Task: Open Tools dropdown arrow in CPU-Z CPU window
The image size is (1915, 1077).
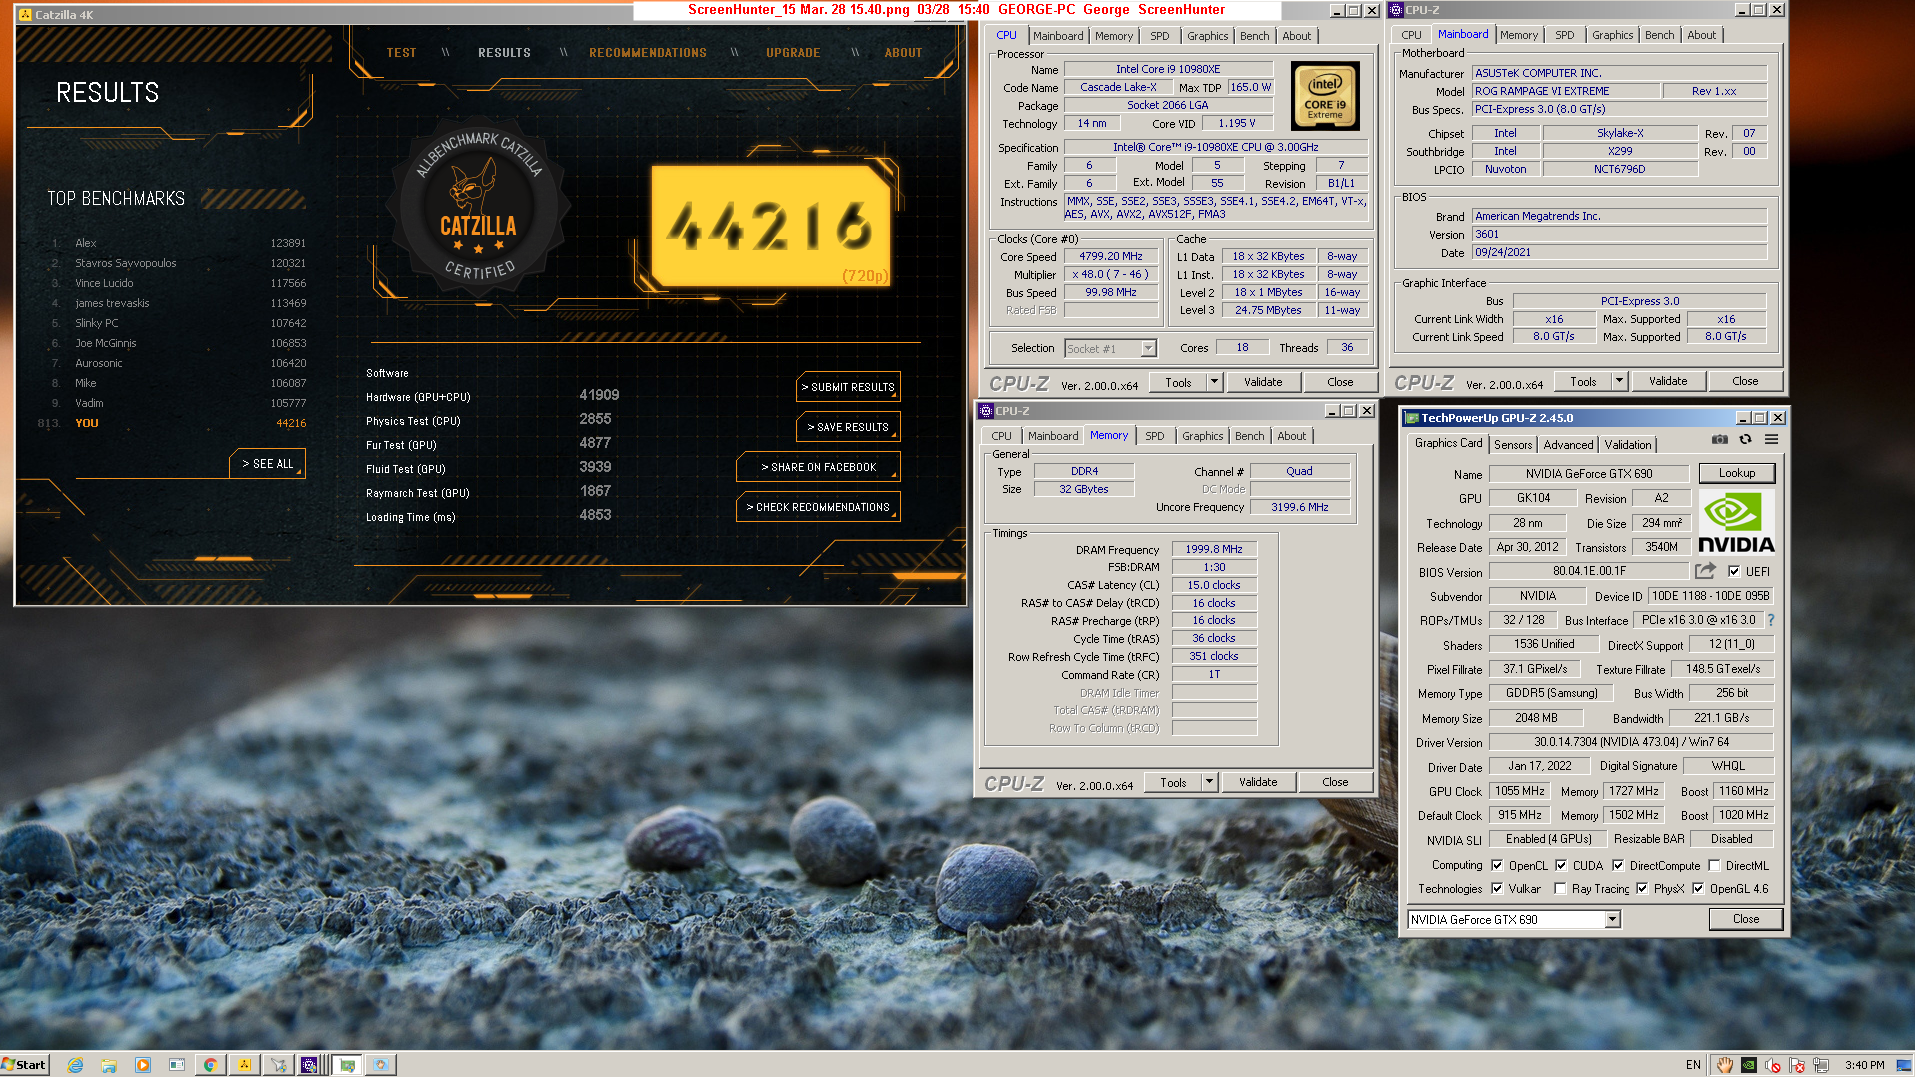Action: click(1214, 382)
